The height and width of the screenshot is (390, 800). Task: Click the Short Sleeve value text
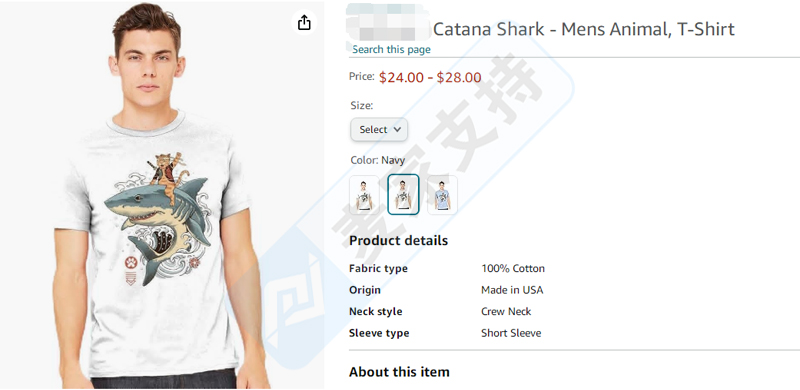click(511, 333)
